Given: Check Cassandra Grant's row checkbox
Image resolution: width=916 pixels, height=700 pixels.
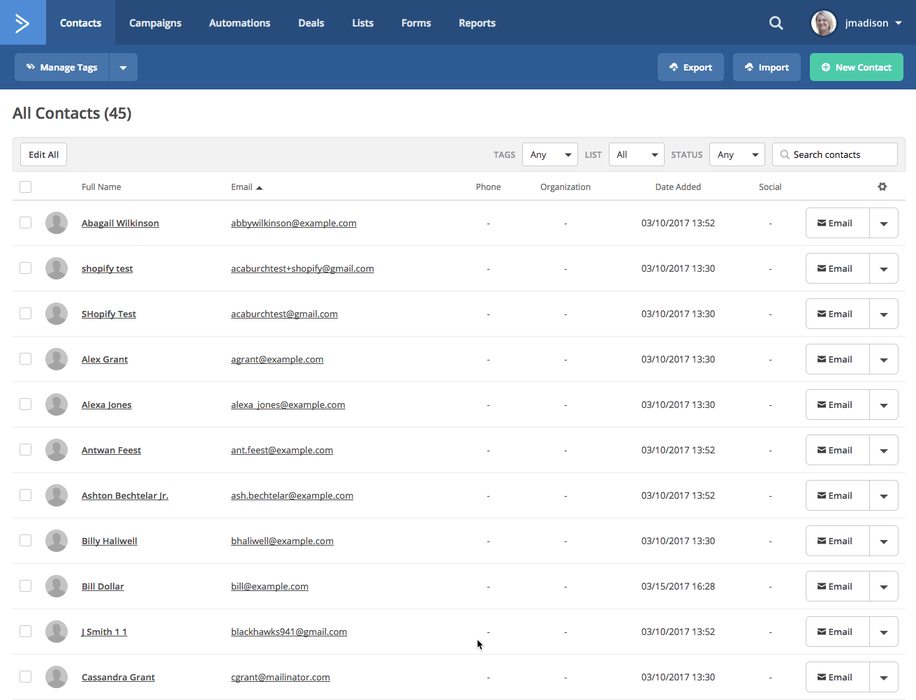Looking at the screenshot, I should click(x=25, y=677).
